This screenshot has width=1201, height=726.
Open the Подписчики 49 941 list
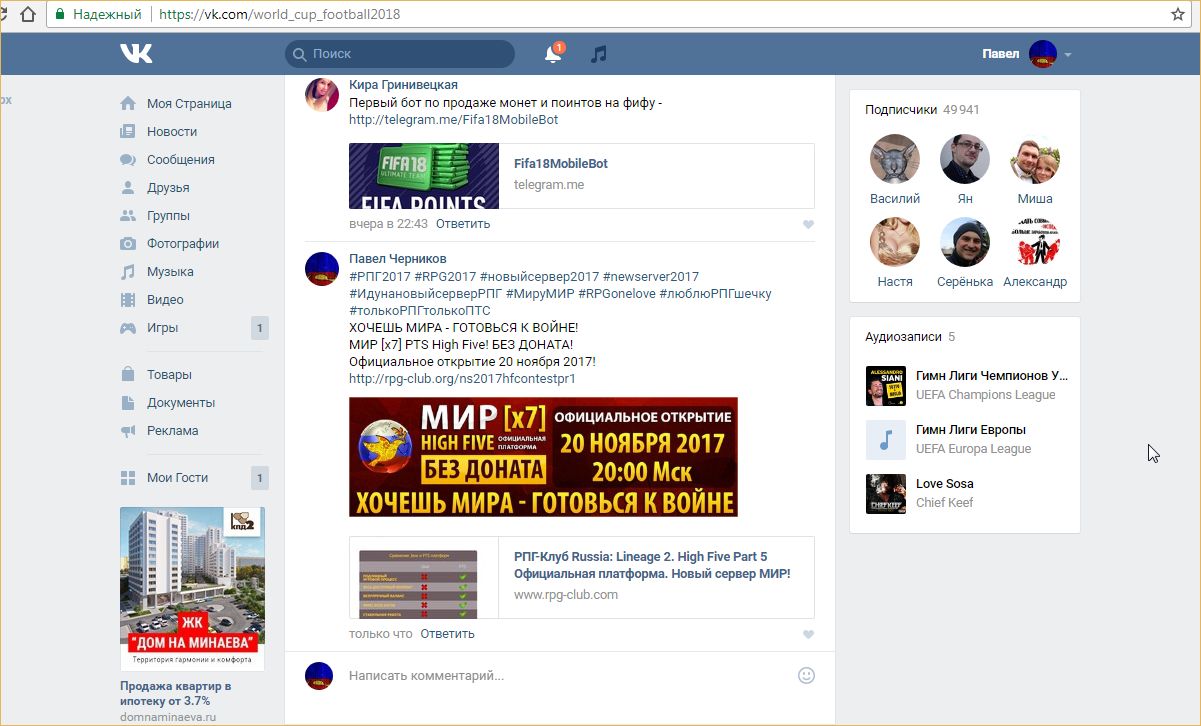click(922, 110)
